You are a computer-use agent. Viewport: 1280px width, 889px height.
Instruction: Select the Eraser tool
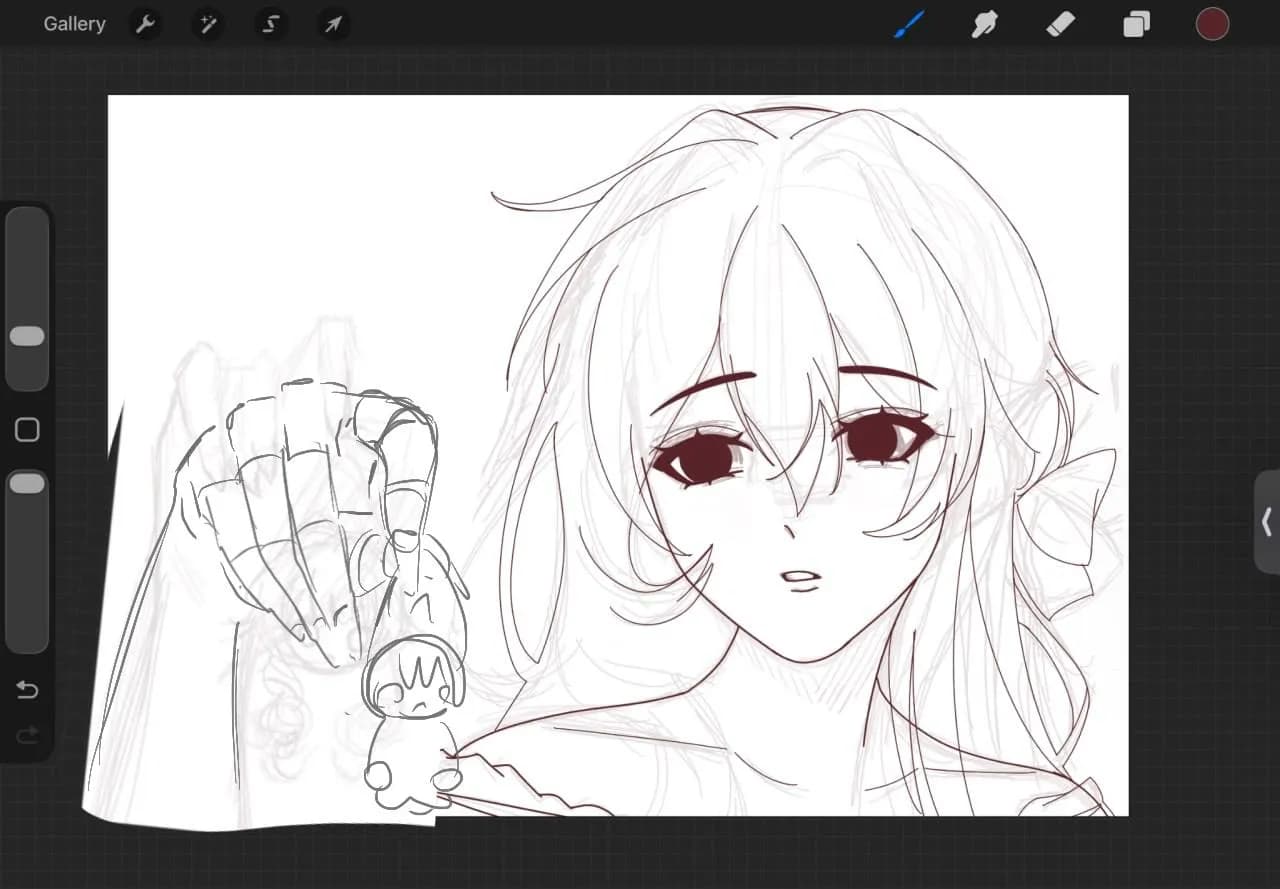(x=1061, y=24)
